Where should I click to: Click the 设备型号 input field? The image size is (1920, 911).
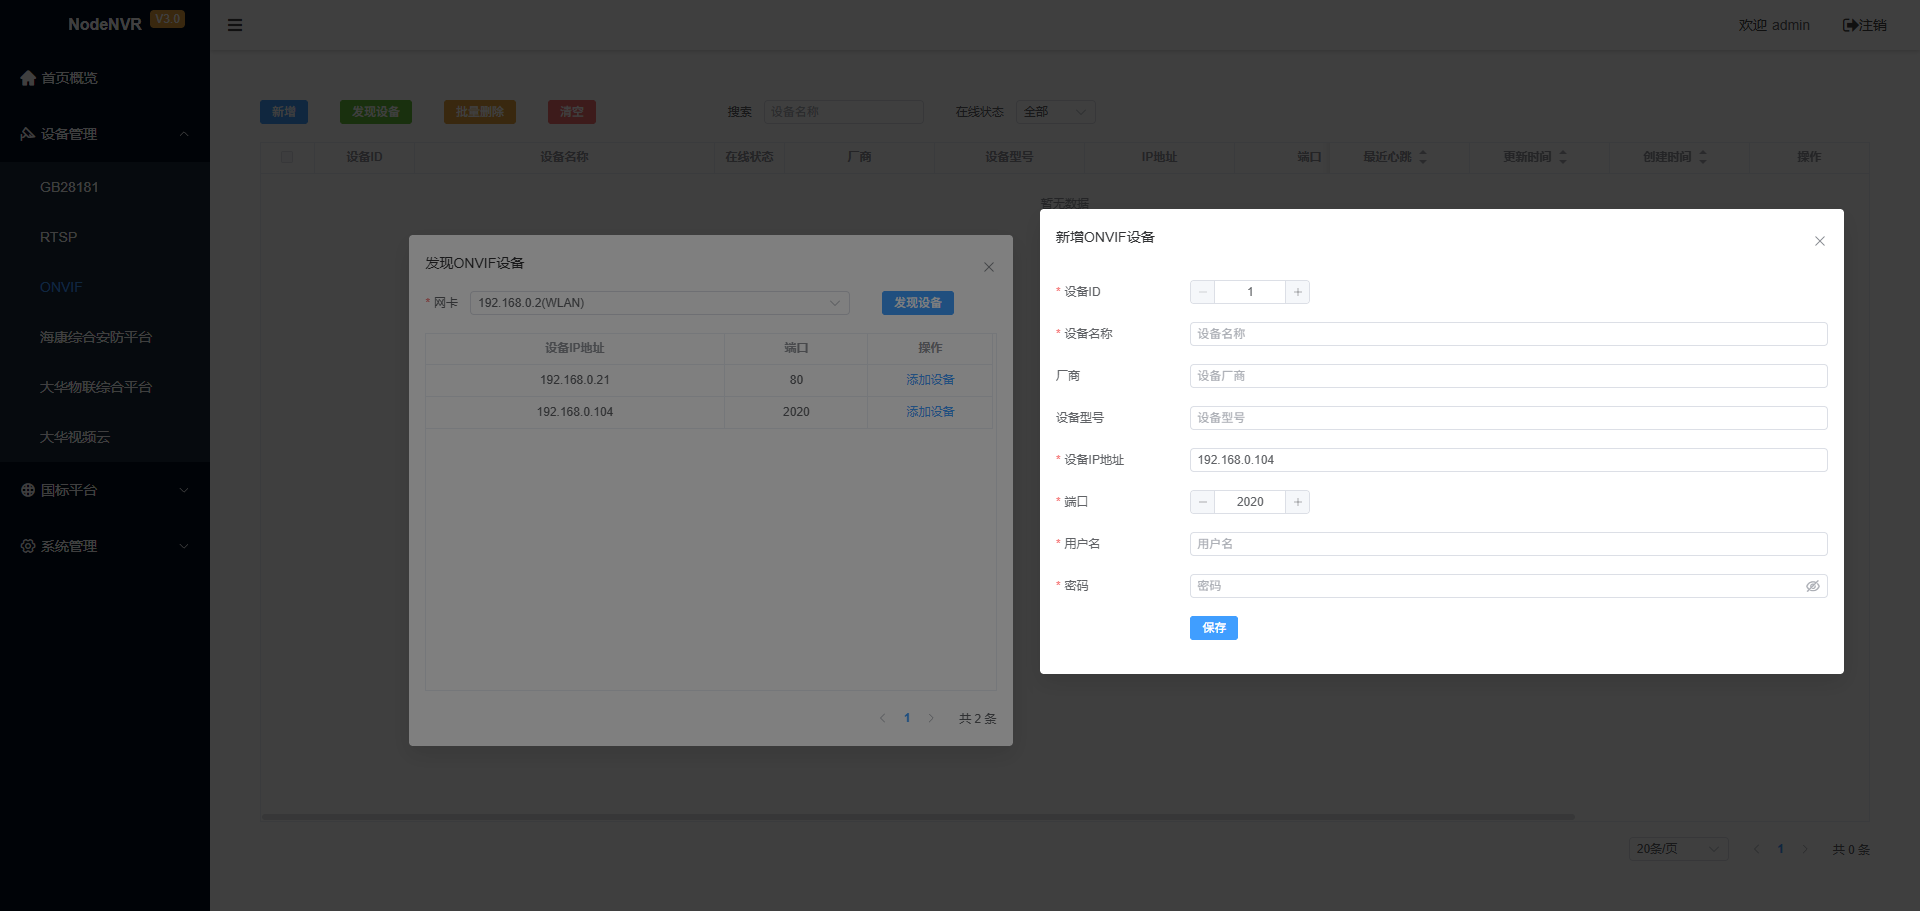click(x=1508, y=418)
